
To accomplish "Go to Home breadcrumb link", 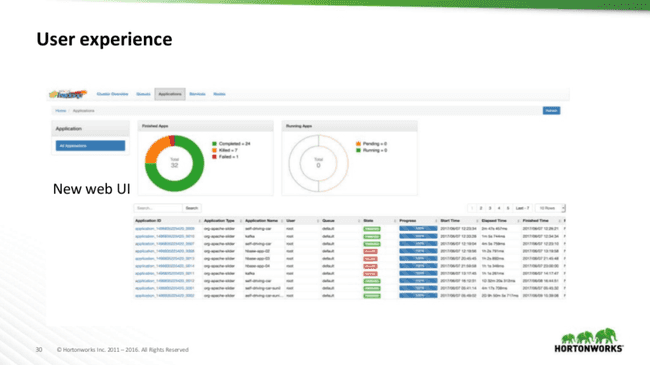I will 61,111.
